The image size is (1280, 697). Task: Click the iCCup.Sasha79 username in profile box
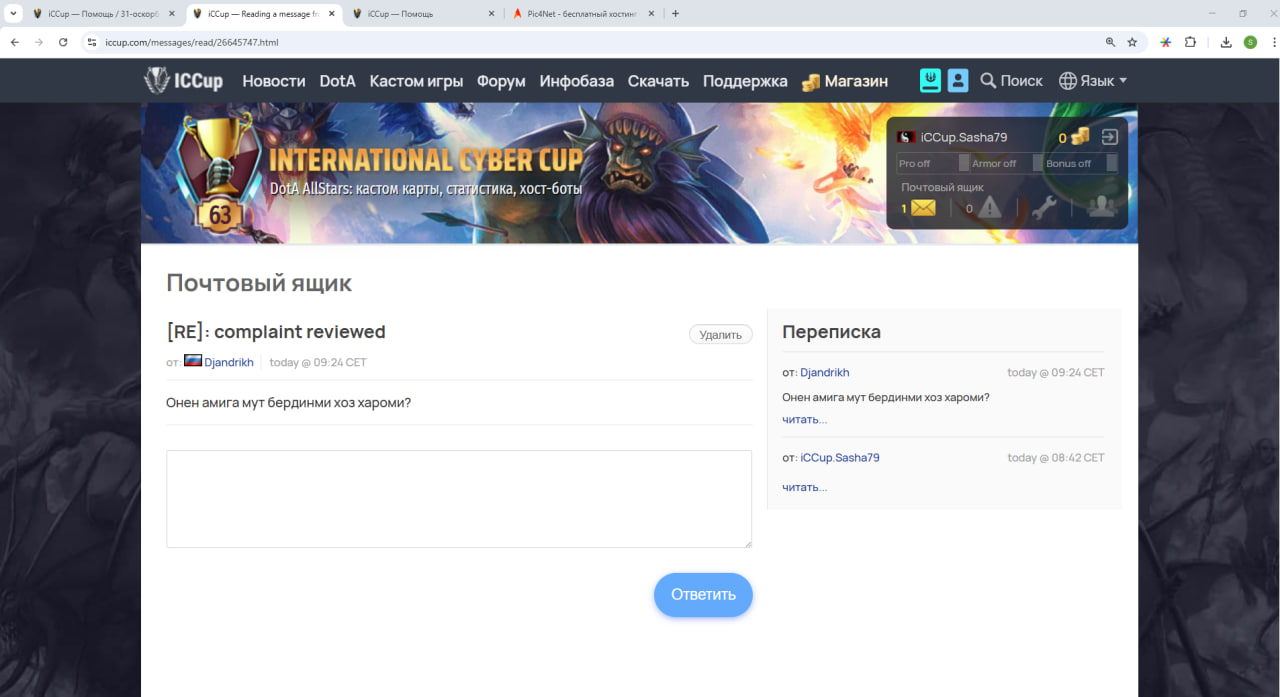[964, 137]
